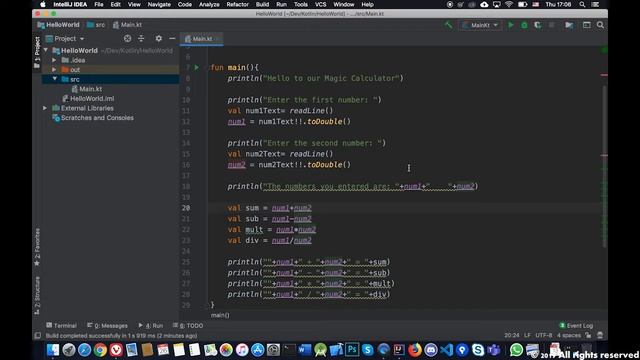Open the Analyze menu

point(209,4)
